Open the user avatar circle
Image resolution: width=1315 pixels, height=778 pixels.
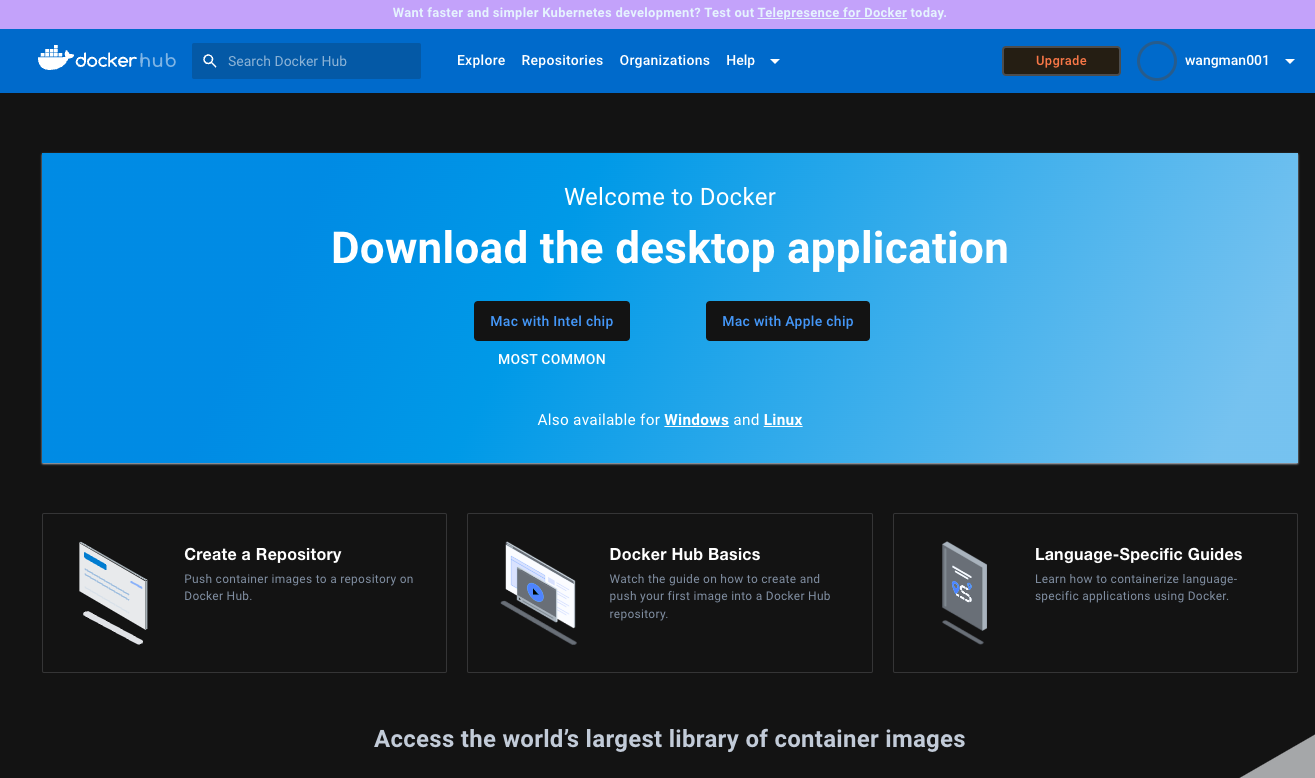pyautogui.click(x=1157, y=61)
